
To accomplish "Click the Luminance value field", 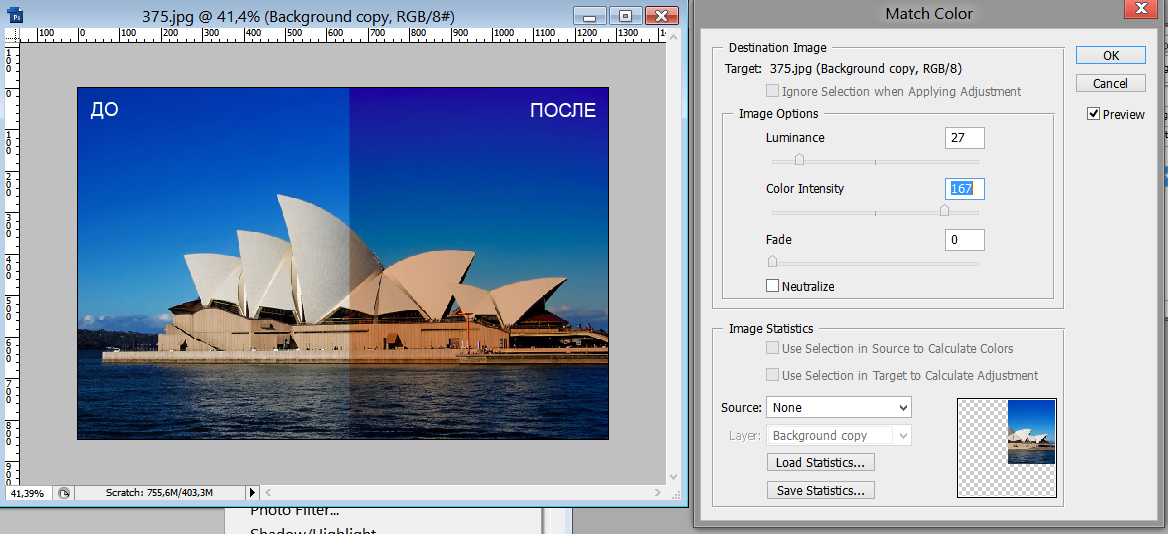I will point(965,138).
